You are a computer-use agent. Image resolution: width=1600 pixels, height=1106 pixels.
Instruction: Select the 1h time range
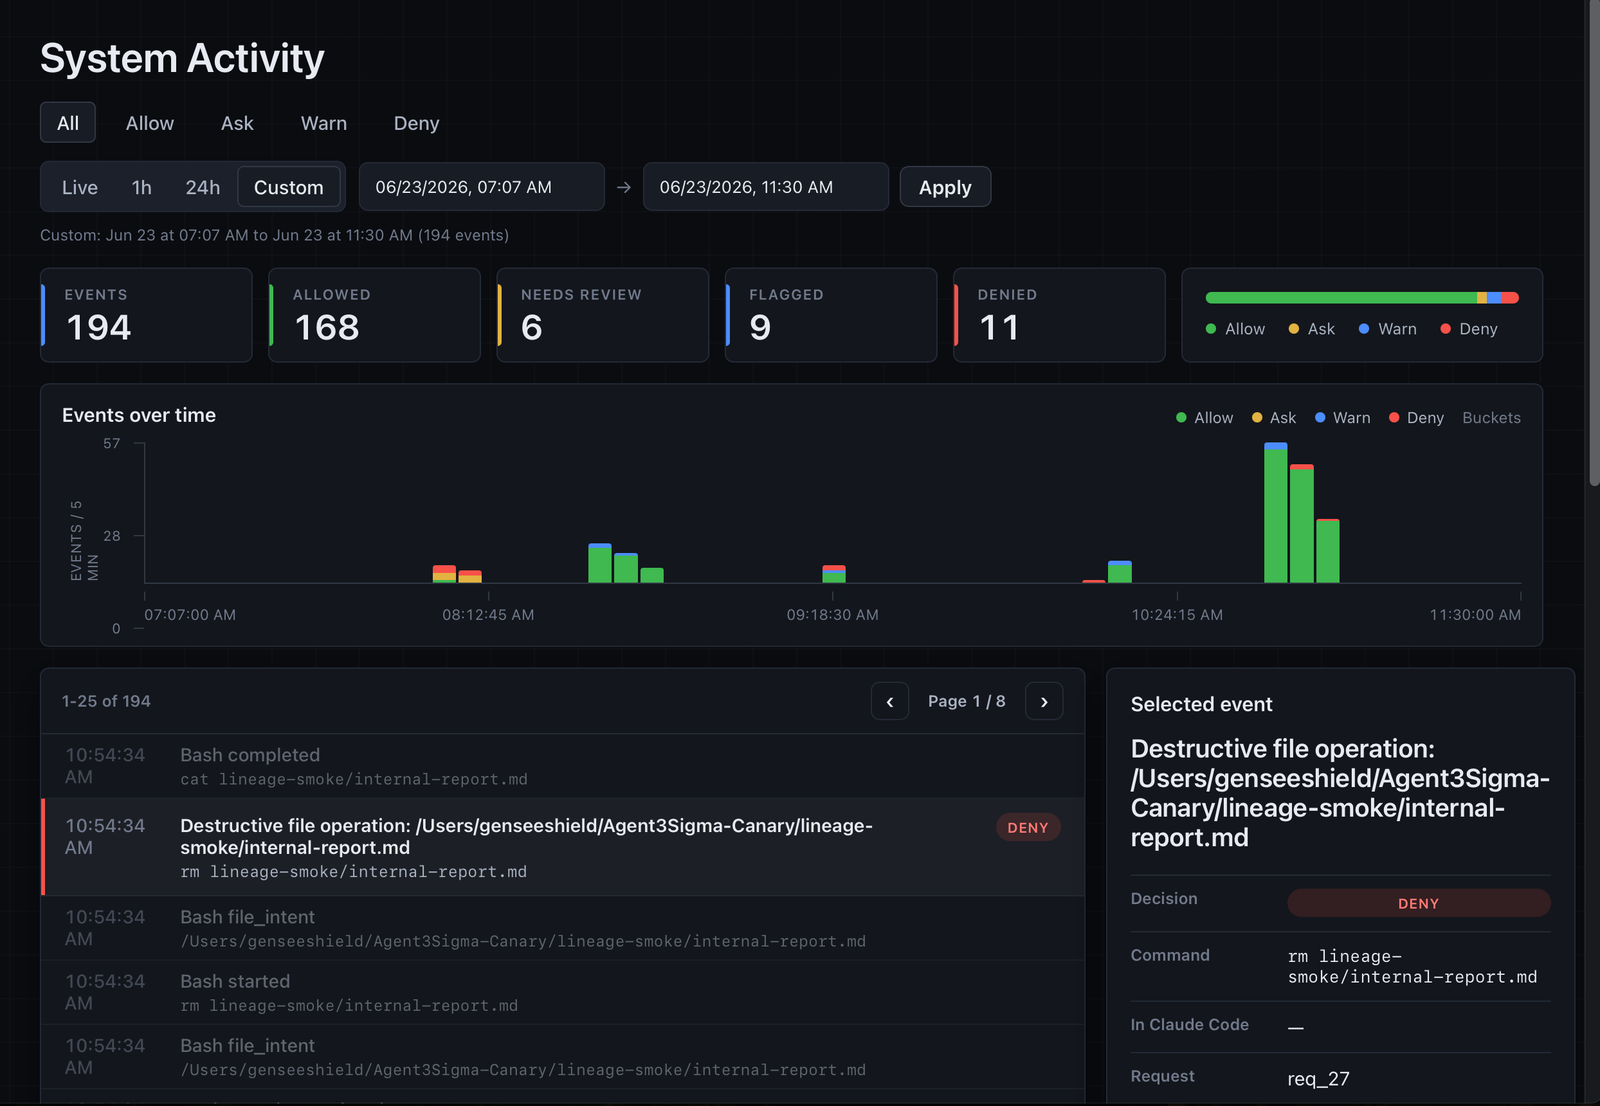click(142, 187)
